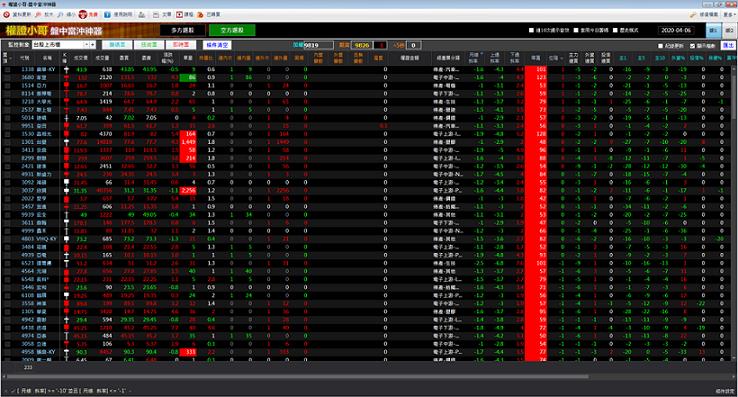Expand the 更多 menu at top right
This screenshot has height=397, width=738.
coord(729,15)
